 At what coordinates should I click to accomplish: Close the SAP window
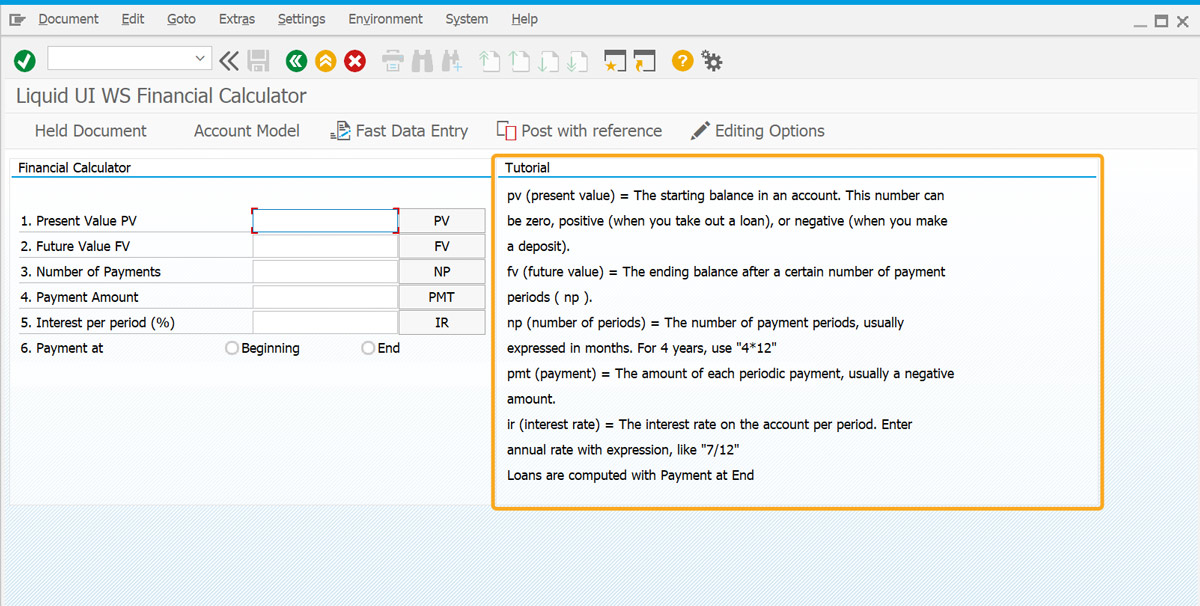(x=1184, y=20)
